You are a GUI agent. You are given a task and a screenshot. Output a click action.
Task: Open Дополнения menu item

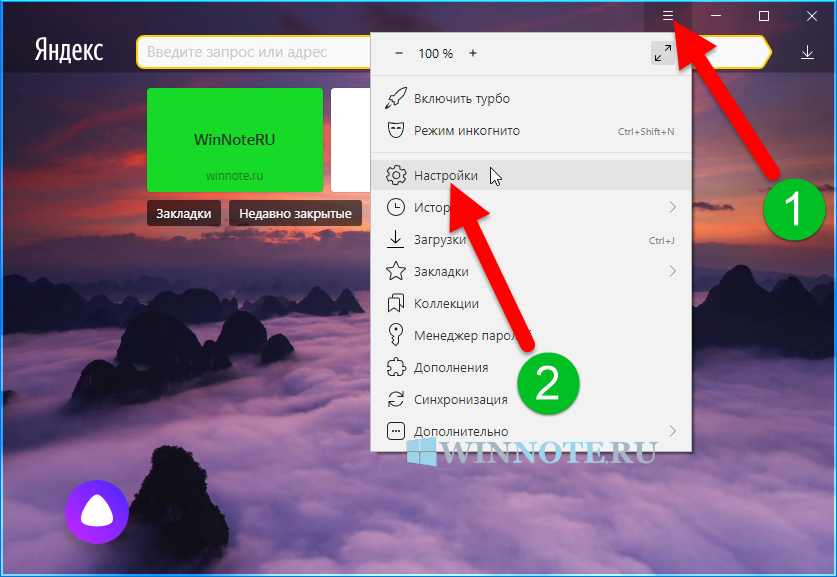coord(531,368)
